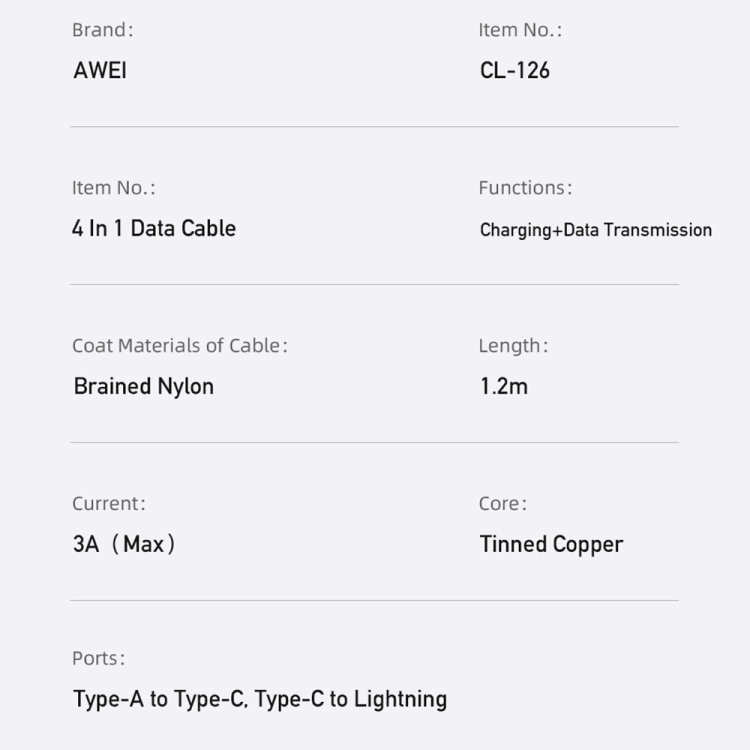This screenshot has height=750, width=750.
Task: Select the 3A (Max) current value
Action: (x=124, y=544)
